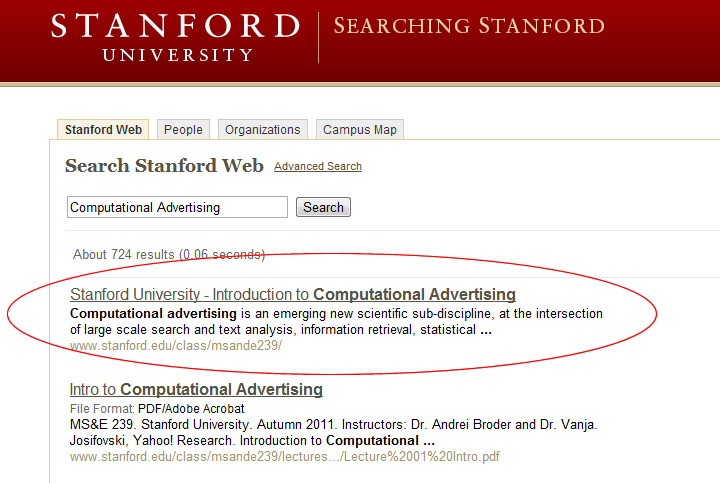Screen dimensions: 720x483
Task: Click the Search Stanford Web heading
Action: coord(164,166)
